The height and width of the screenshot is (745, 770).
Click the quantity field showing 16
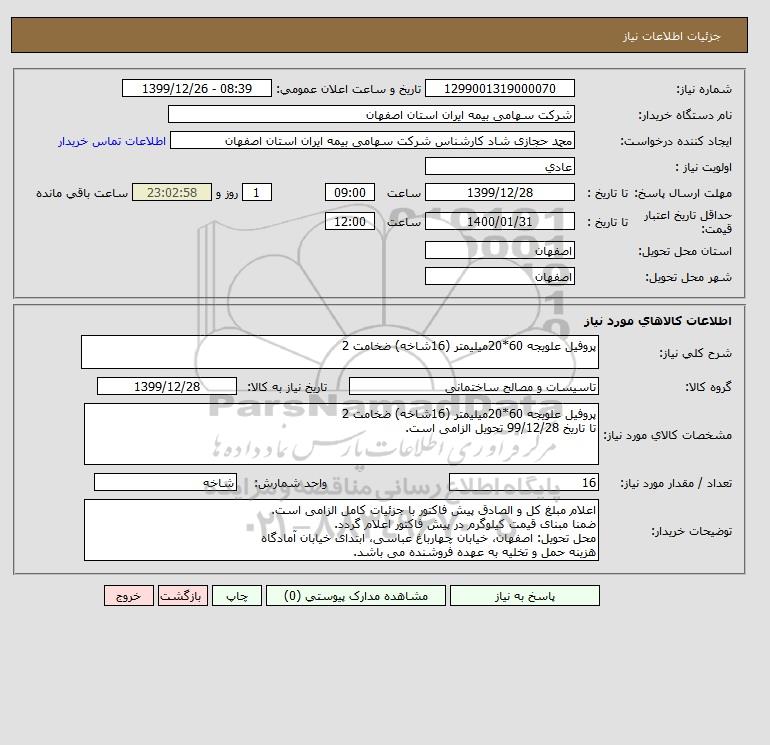coord(523,482)
